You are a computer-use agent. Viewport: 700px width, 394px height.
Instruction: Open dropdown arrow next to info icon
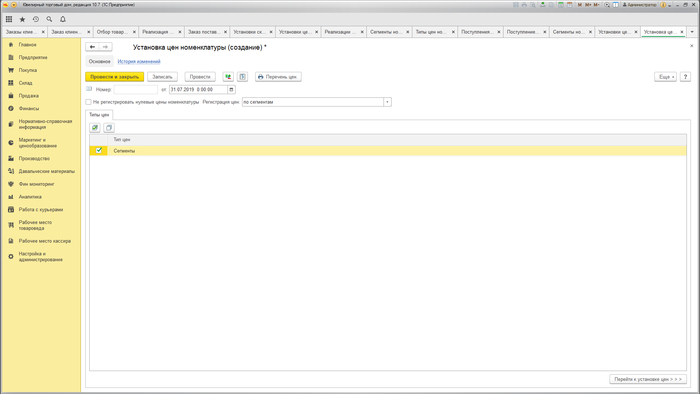pos(670,5)
